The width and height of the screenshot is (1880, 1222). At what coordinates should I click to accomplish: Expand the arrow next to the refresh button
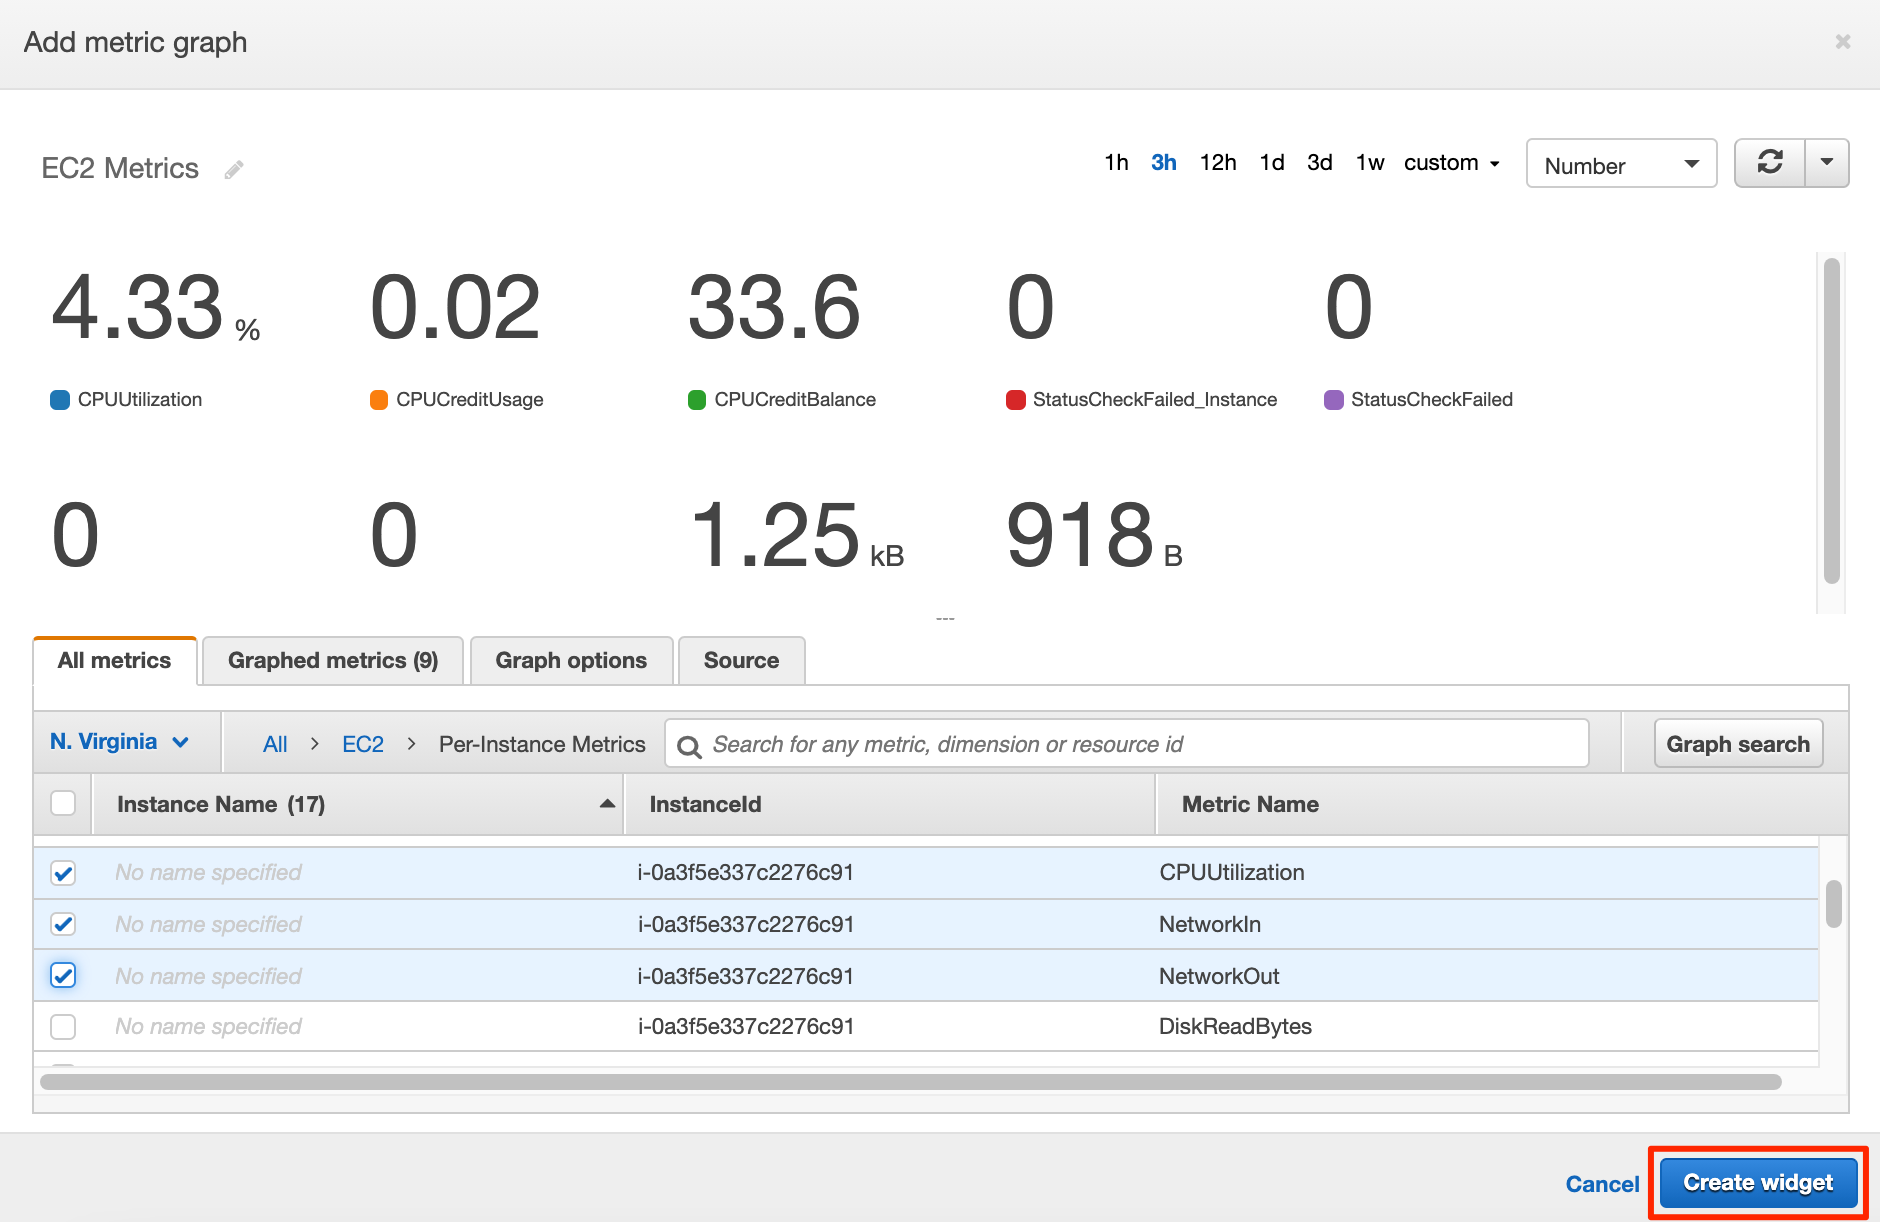[x=1827, y=163]
